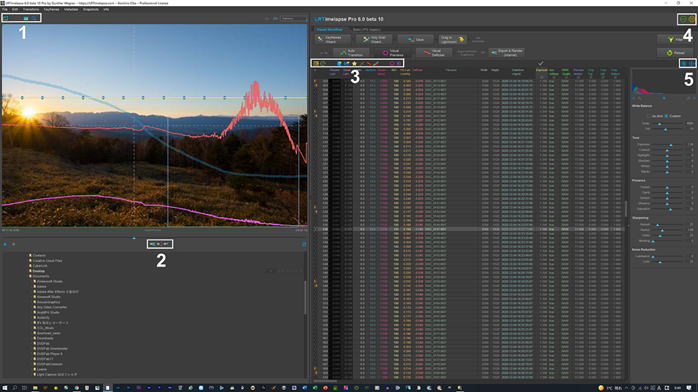The height and width of the screenshot is (392, 698).
Task: Open the Transitions menu
Action: pos(31,9)
